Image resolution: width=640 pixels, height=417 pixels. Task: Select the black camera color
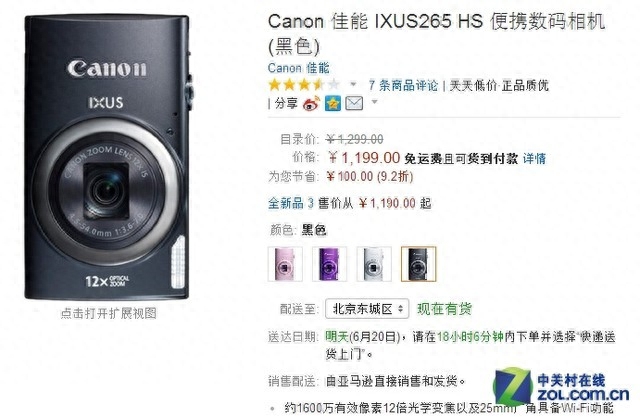click(x=418, y=264)
